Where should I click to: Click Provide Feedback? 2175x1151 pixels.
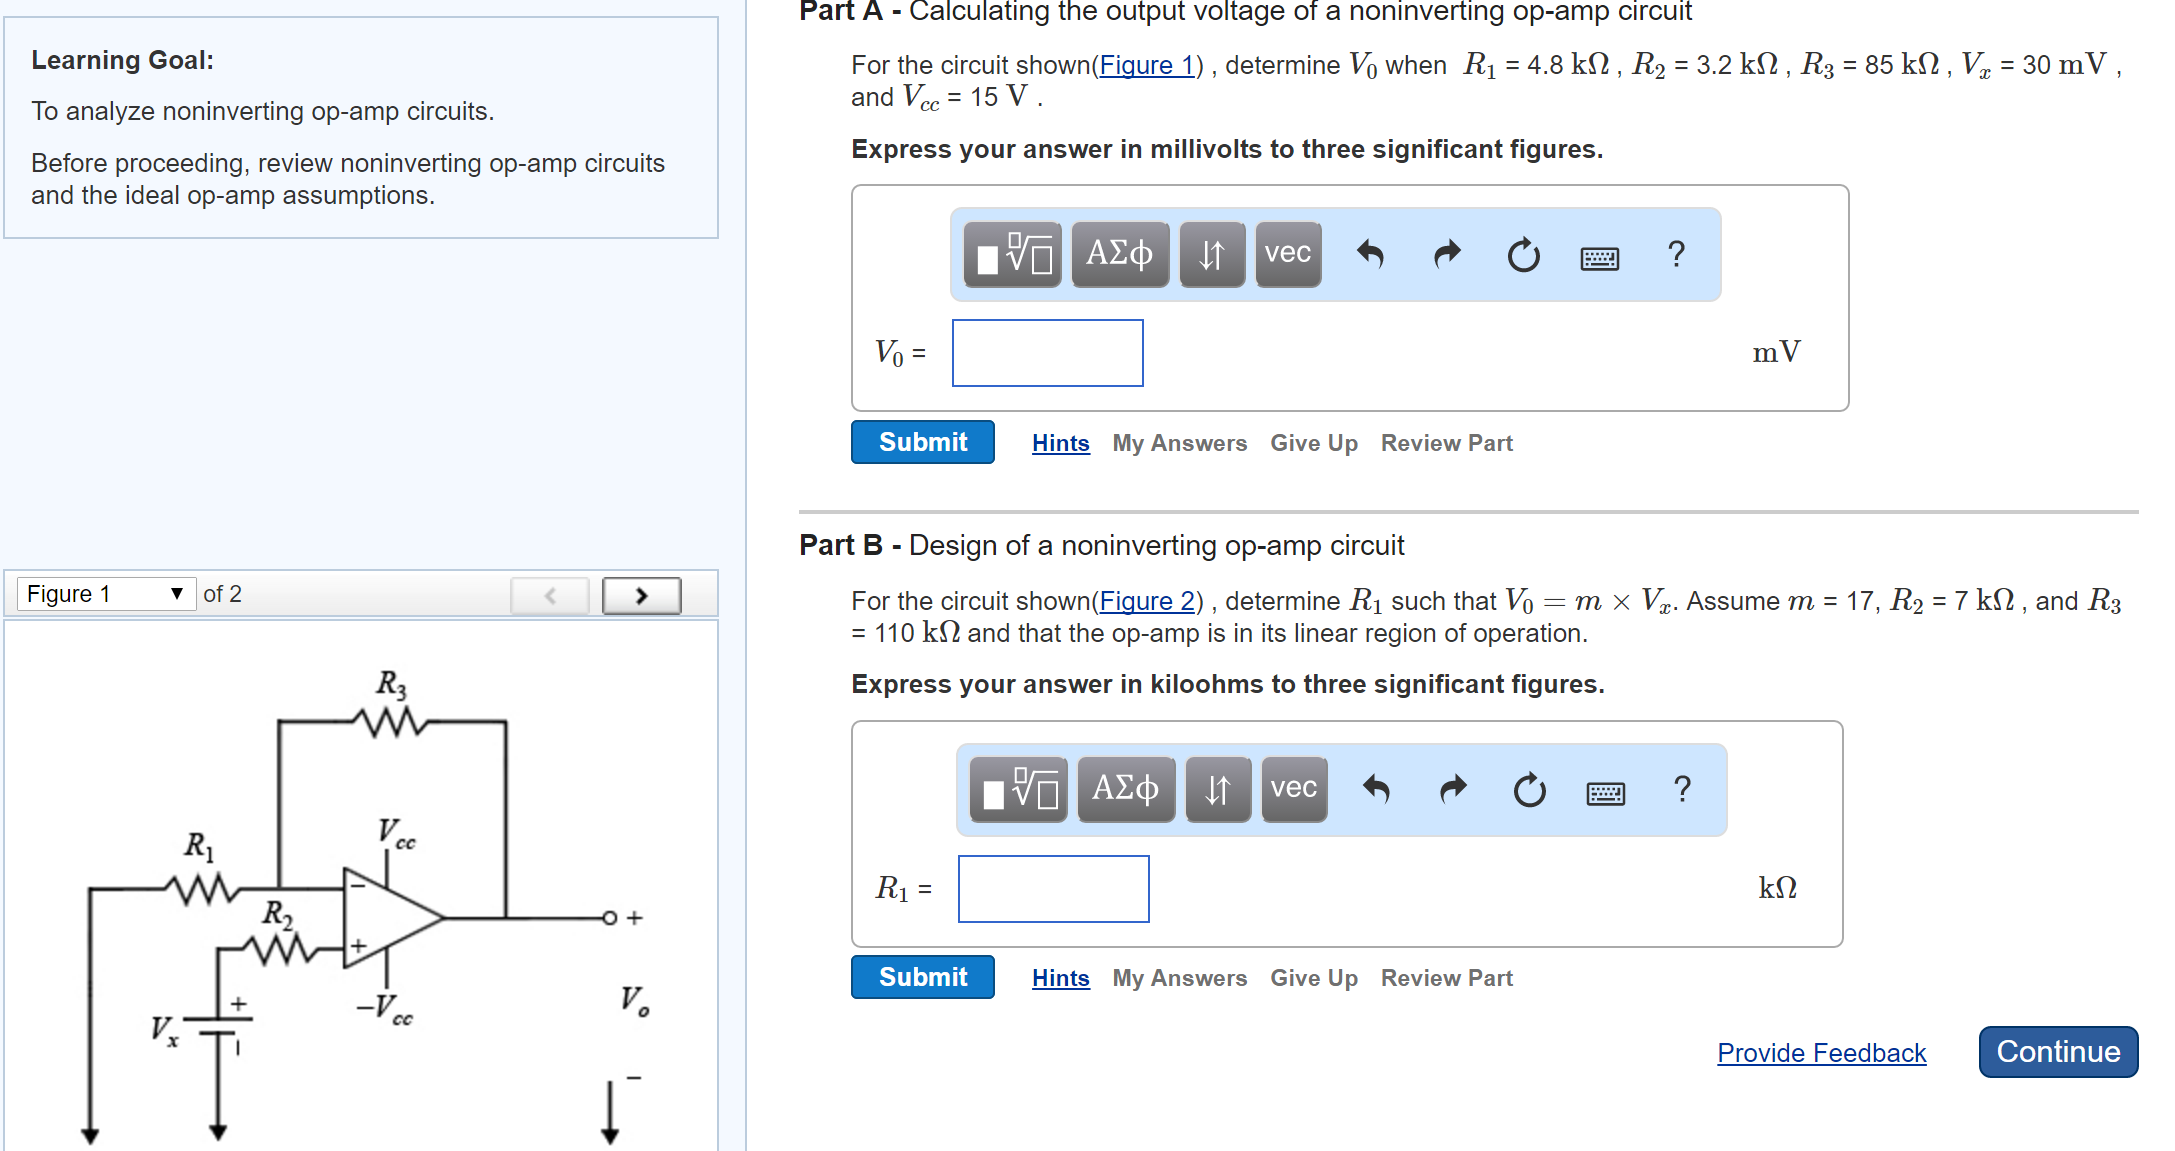click(1820, 1052)
